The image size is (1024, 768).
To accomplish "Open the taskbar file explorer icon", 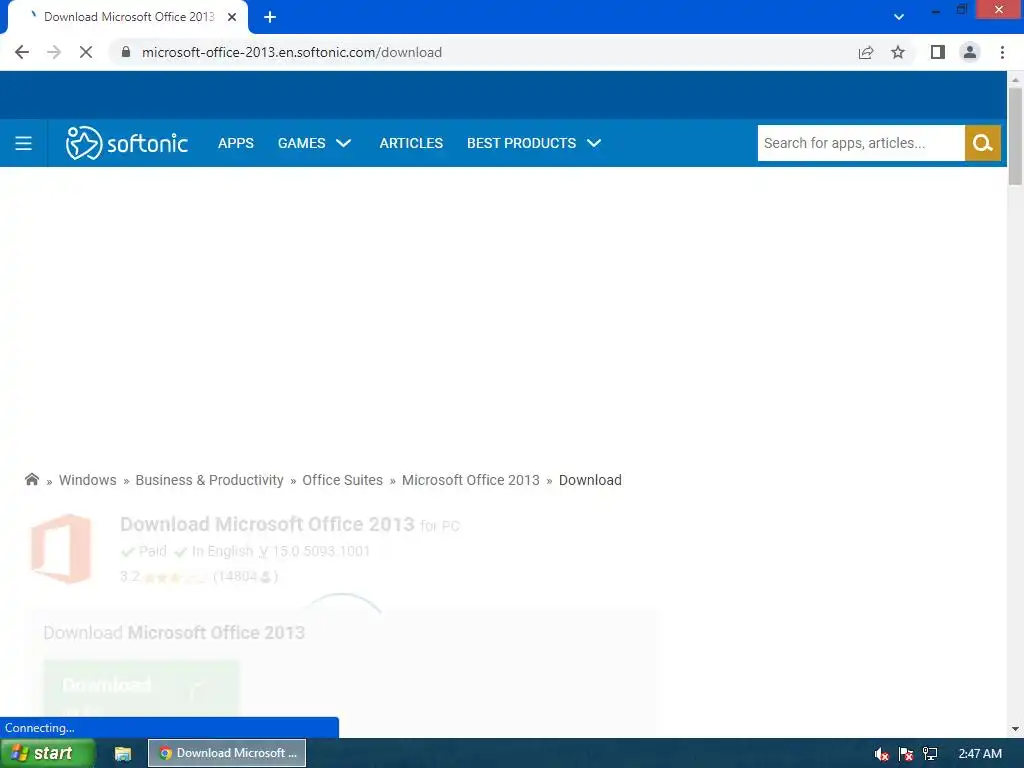I will click(x=123, y=754).
